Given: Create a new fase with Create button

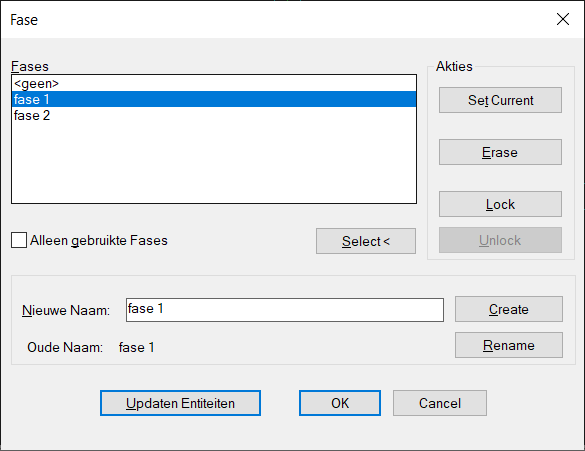Looking at the screenshot, I should pos(509,309).
